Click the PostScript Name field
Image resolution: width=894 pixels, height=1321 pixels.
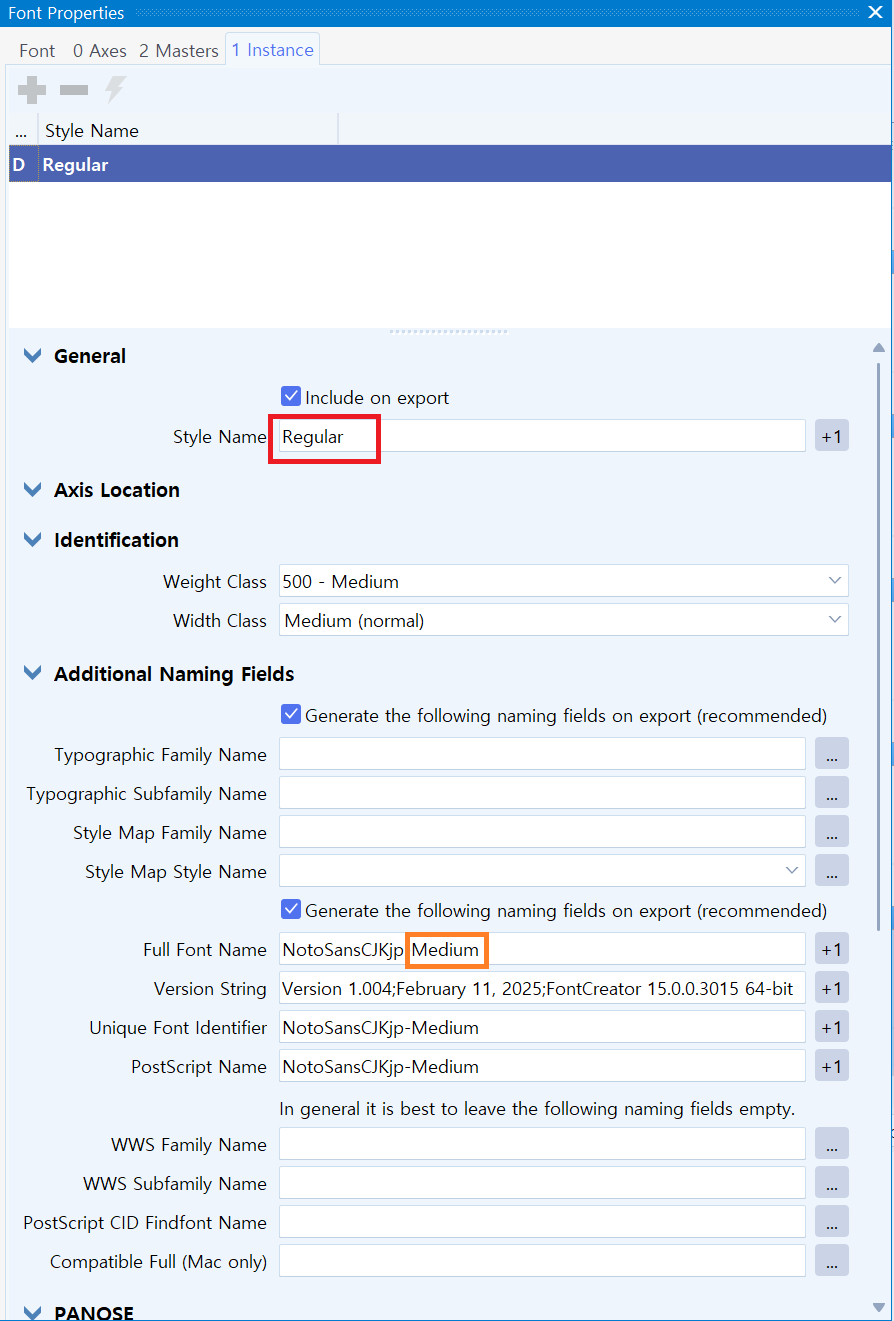pos(542,1066)
